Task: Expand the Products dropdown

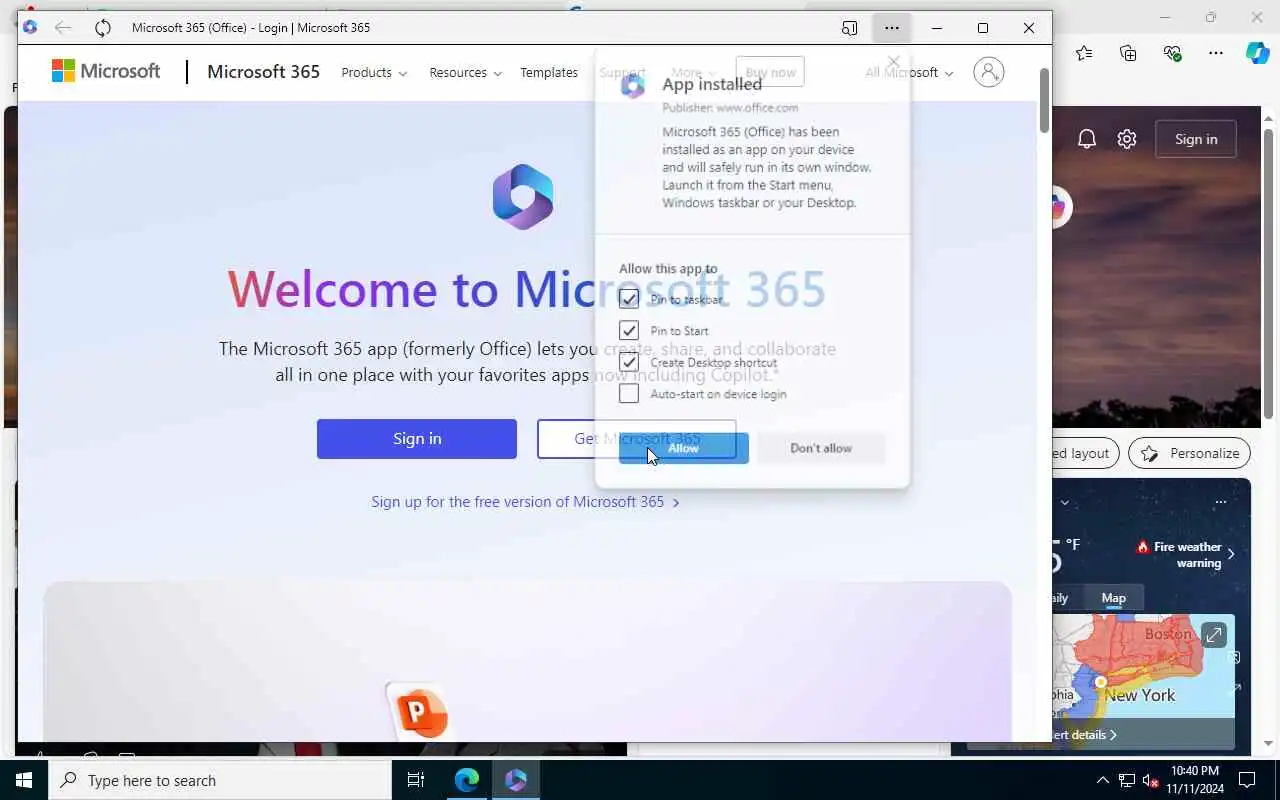Action: 374,72
